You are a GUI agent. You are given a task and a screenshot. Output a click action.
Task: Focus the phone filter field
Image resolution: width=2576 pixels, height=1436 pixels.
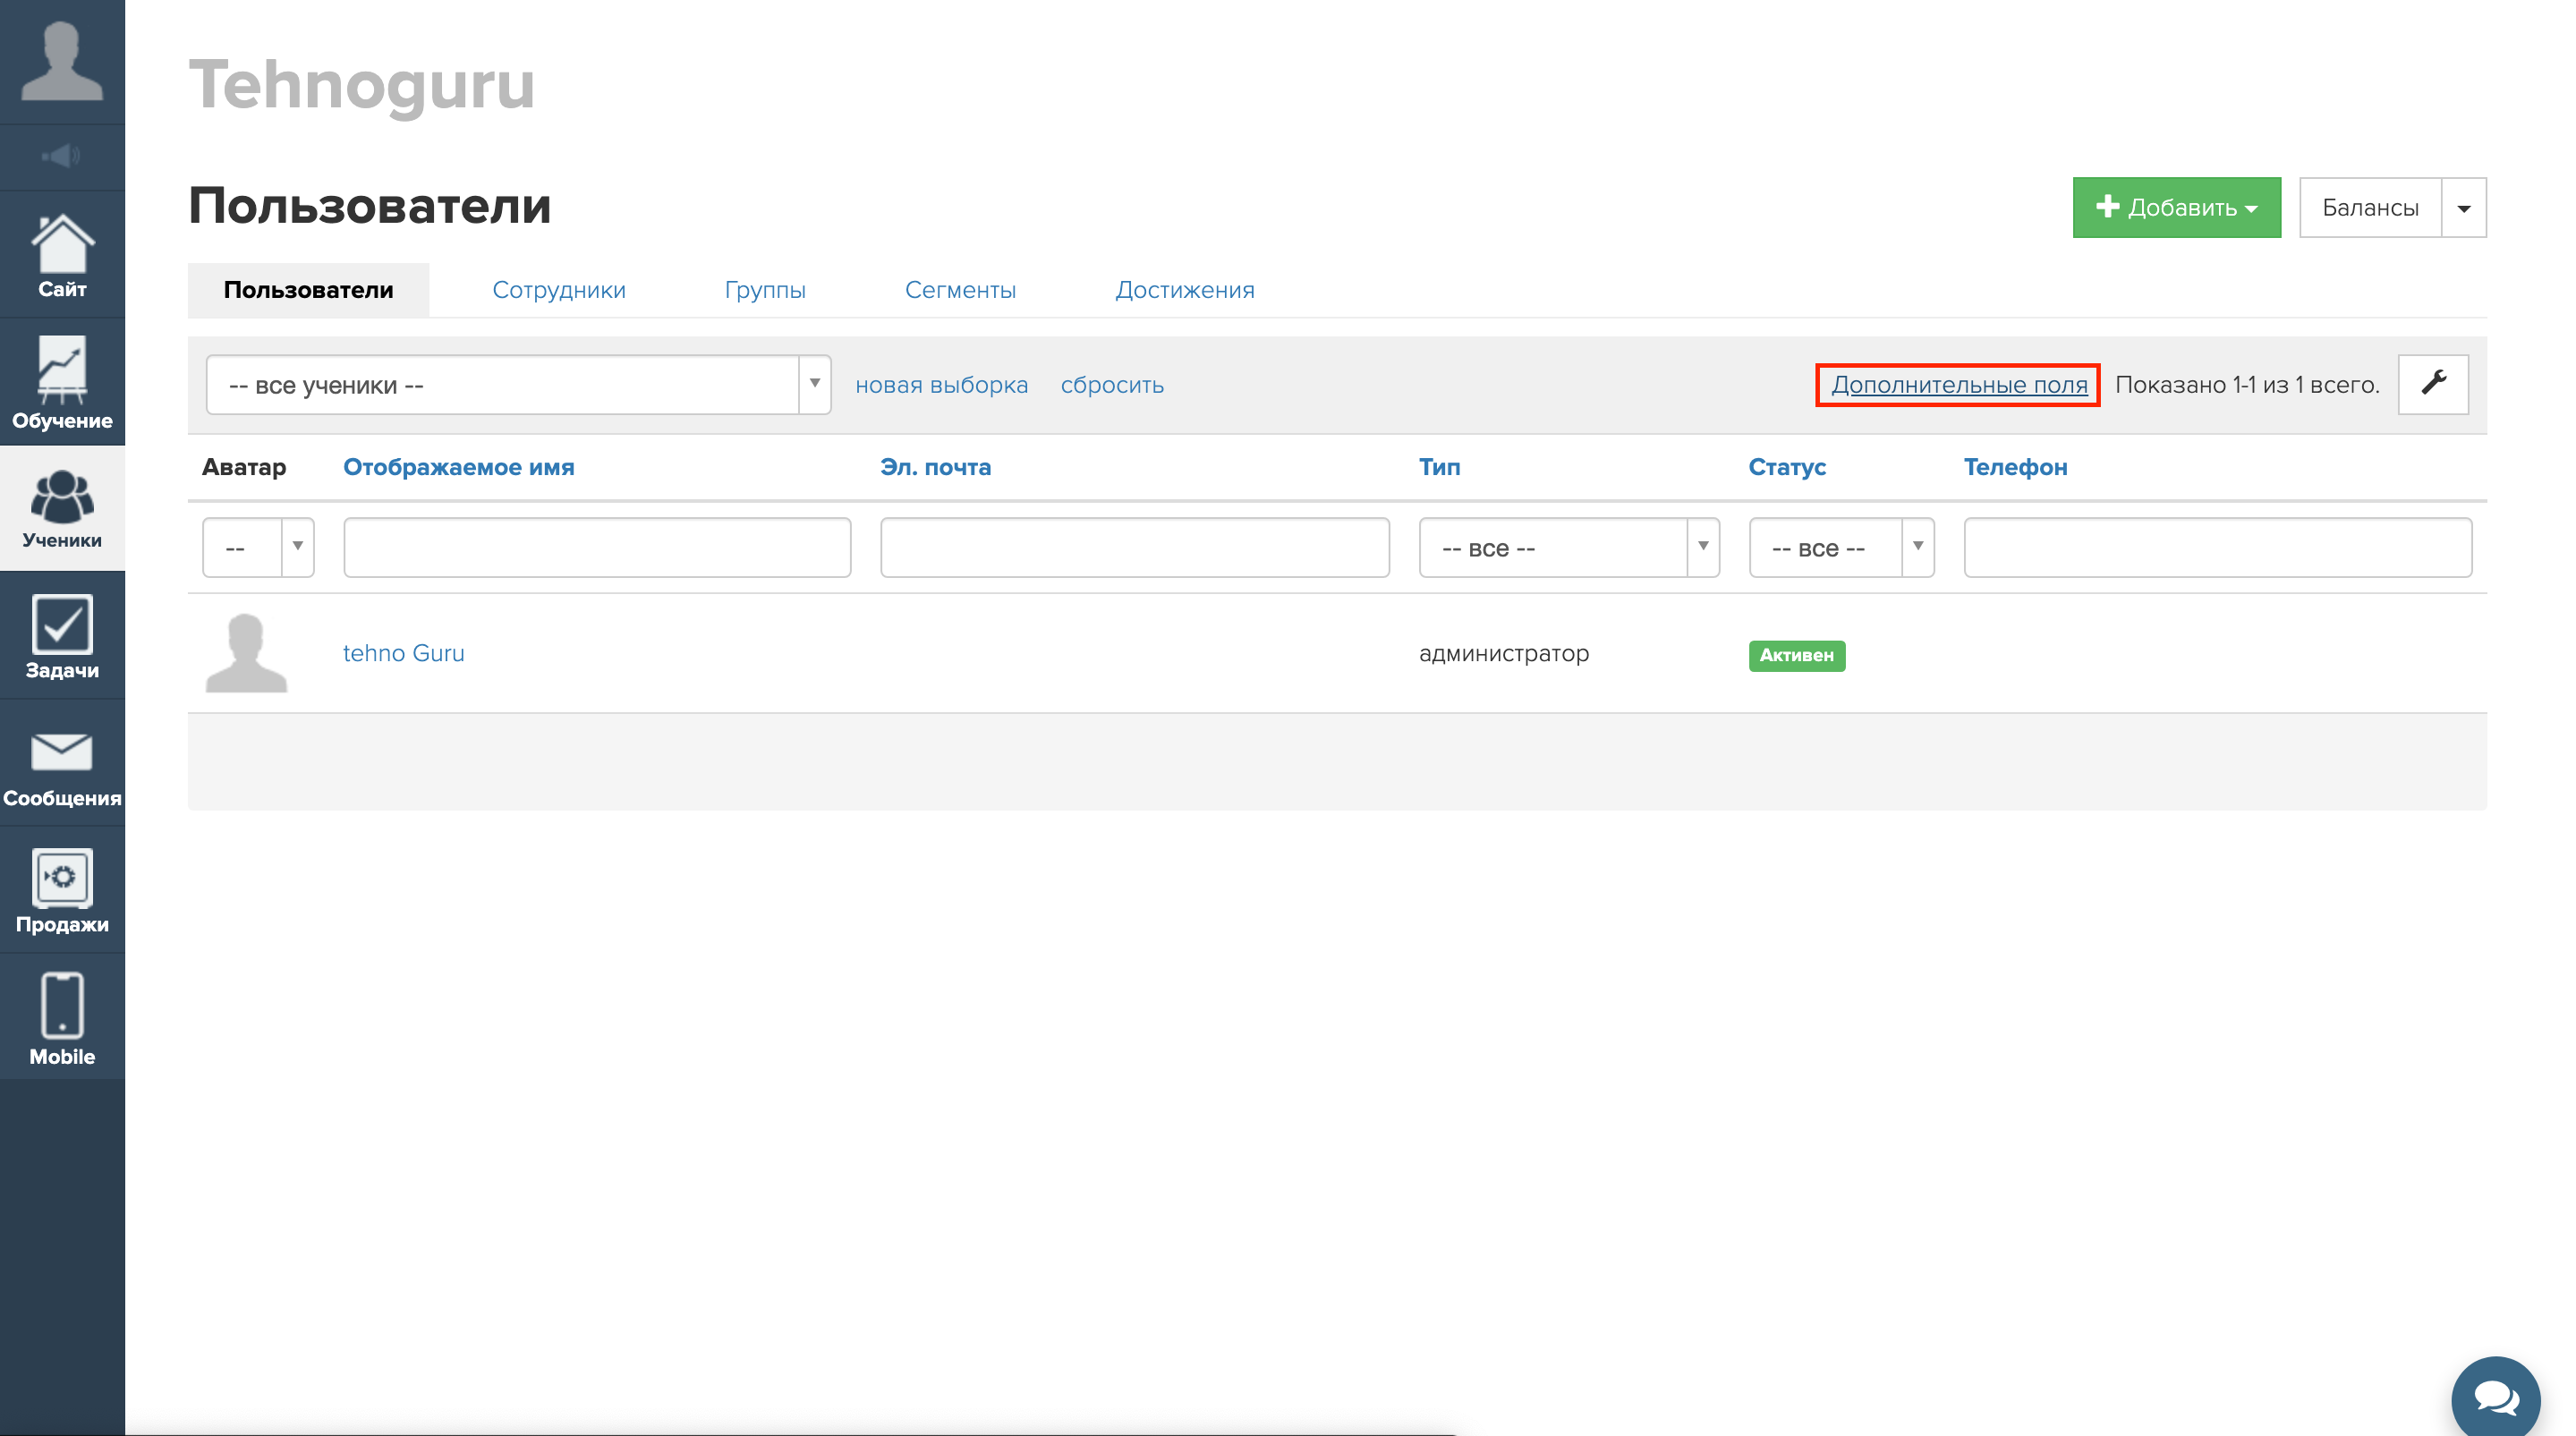(2218, 548)
